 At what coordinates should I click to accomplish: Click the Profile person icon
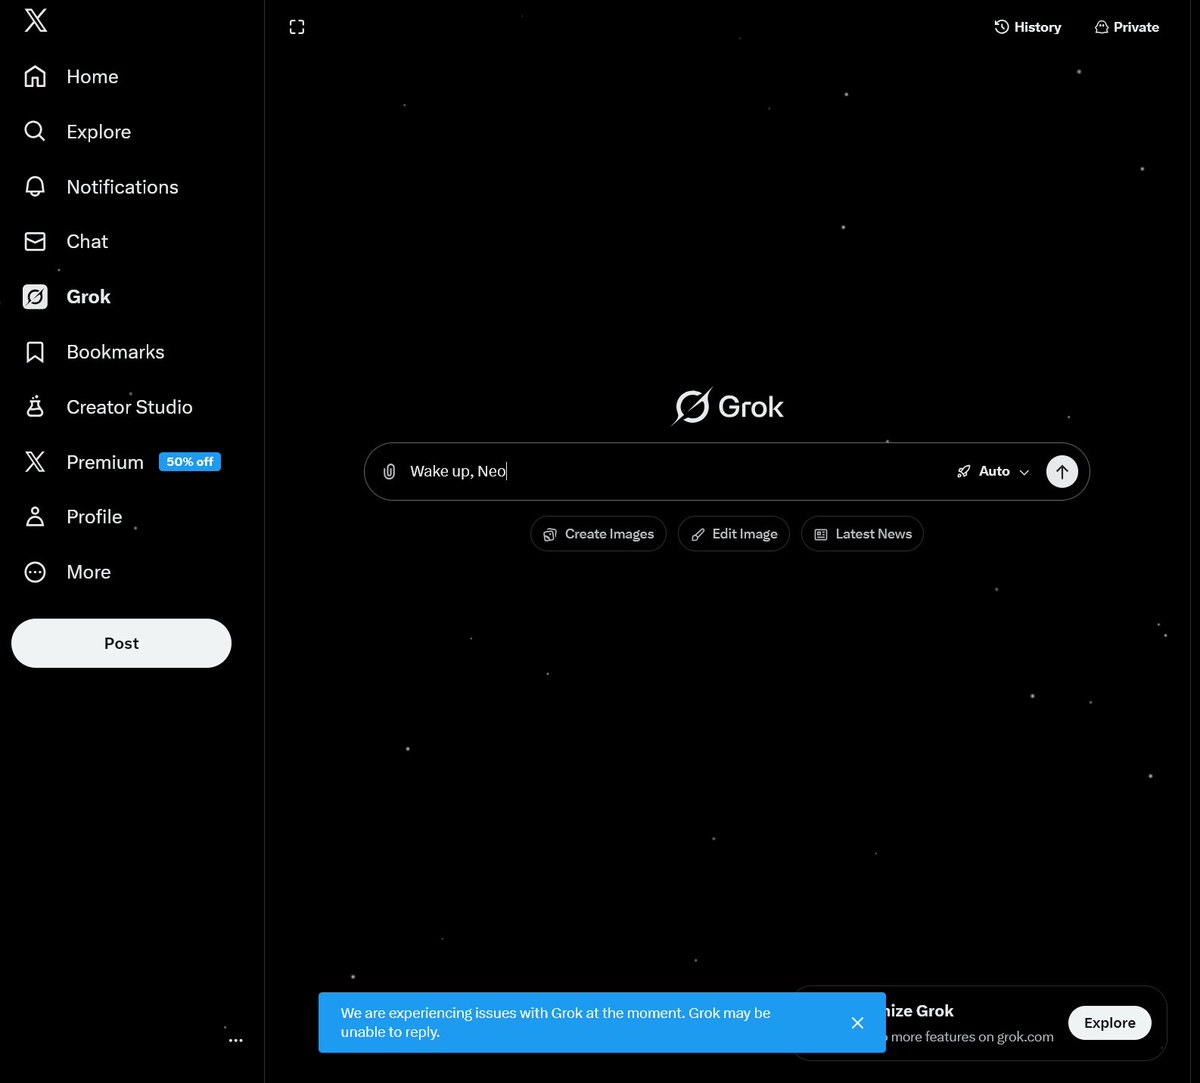(x=35, y=517)
